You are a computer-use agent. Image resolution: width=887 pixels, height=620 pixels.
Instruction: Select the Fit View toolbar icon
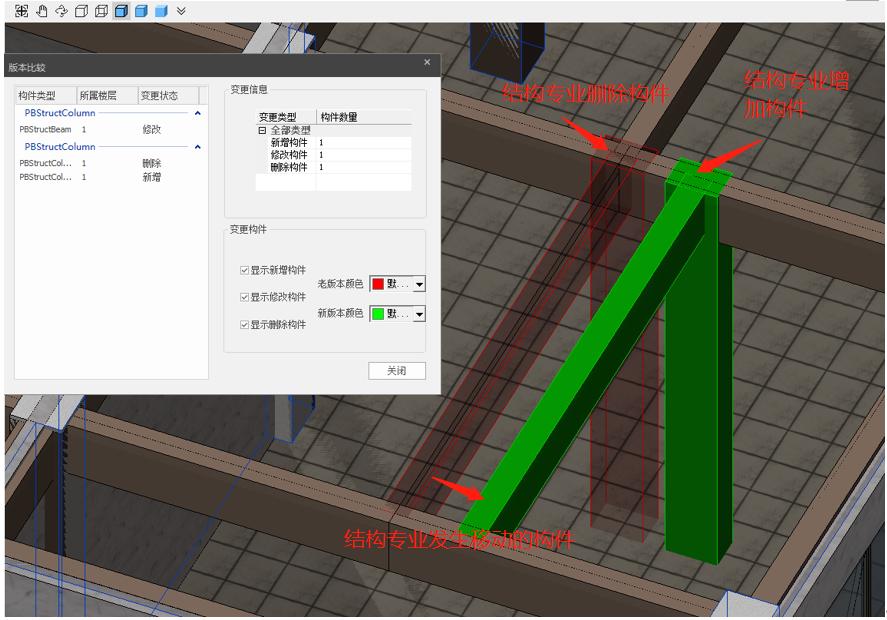(x=20, y=10)
